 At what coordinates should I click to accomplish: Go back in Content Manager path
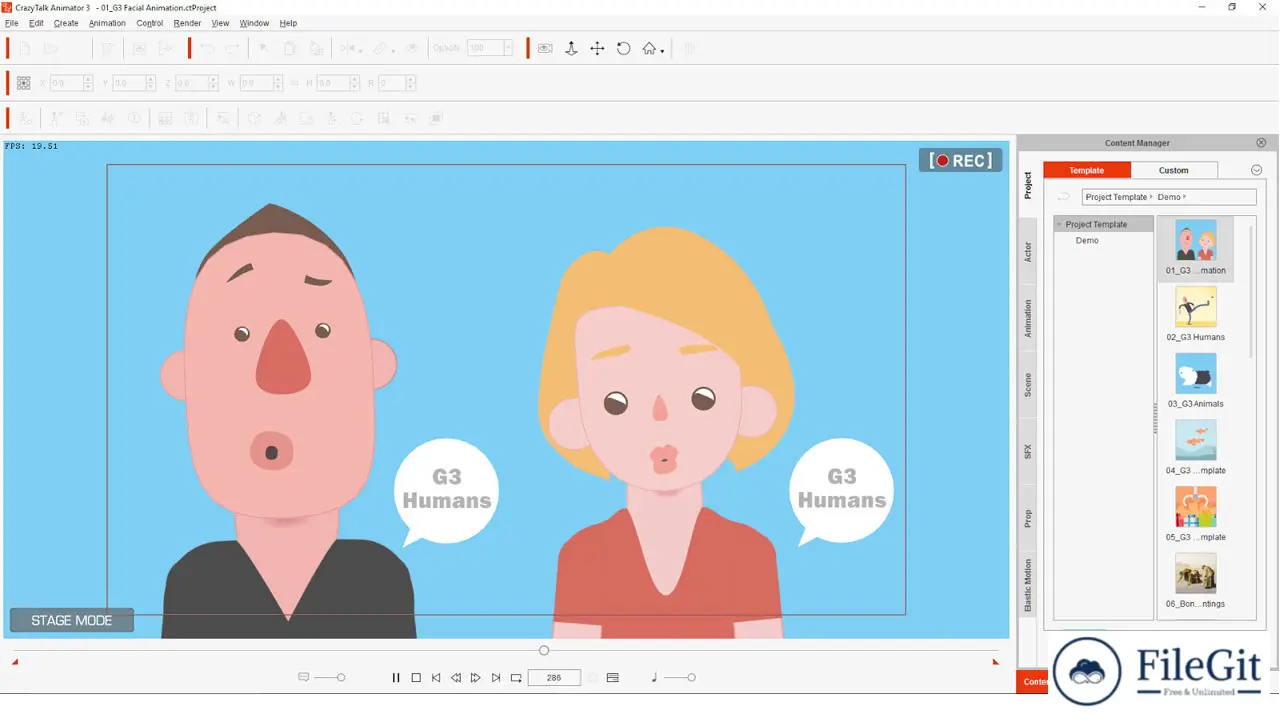[1064, 197]
